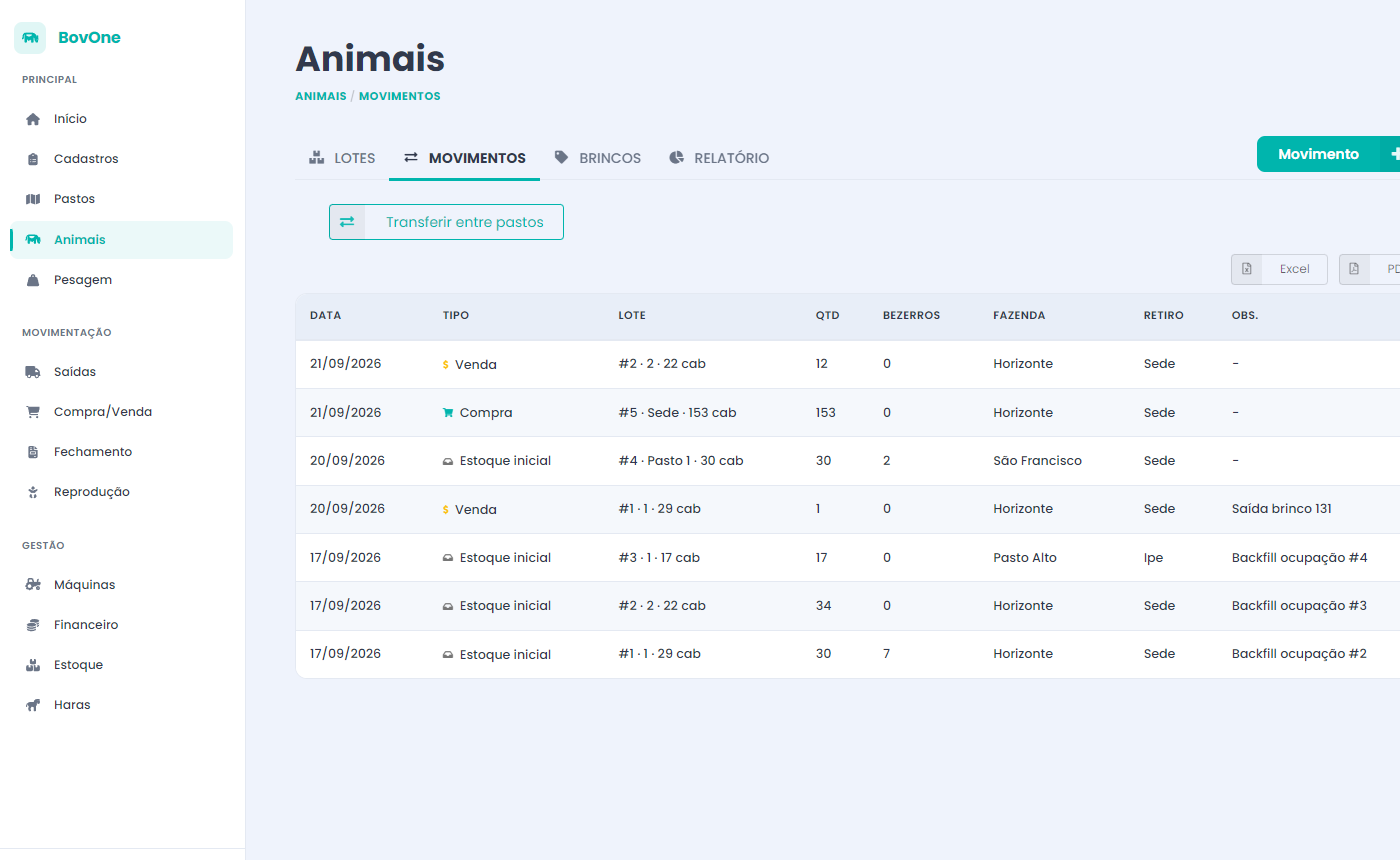Screen dimensions: 1400x860
Task: Open the Brincos tab
Action: [597, 158]
